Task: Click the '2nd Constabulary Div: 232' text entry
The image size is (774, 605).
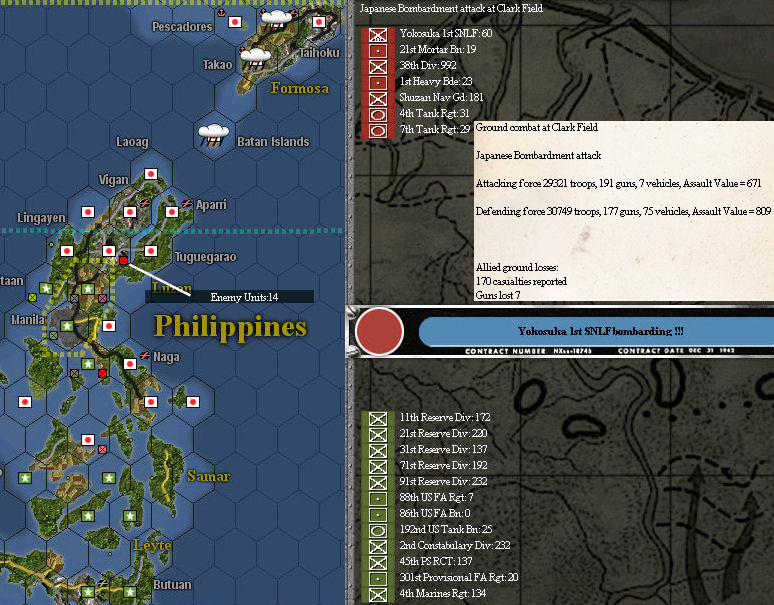Action: (x=455, y=545)
